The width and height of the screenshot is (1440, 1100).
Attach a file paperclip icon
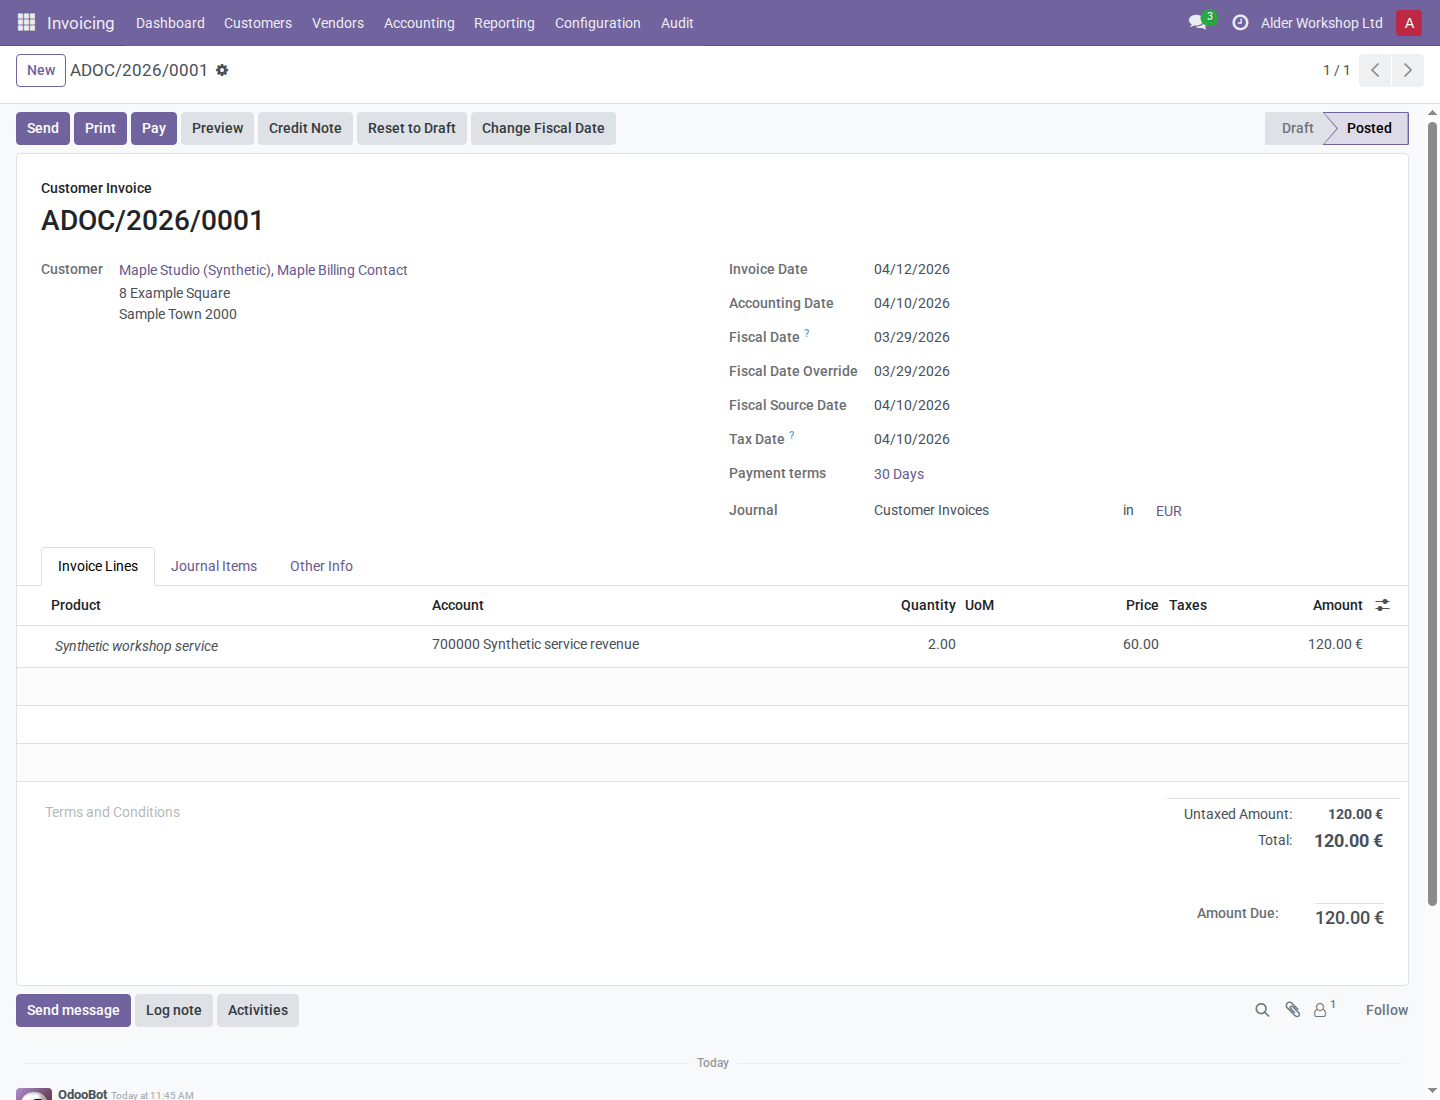click(x=1292, y=1010)
